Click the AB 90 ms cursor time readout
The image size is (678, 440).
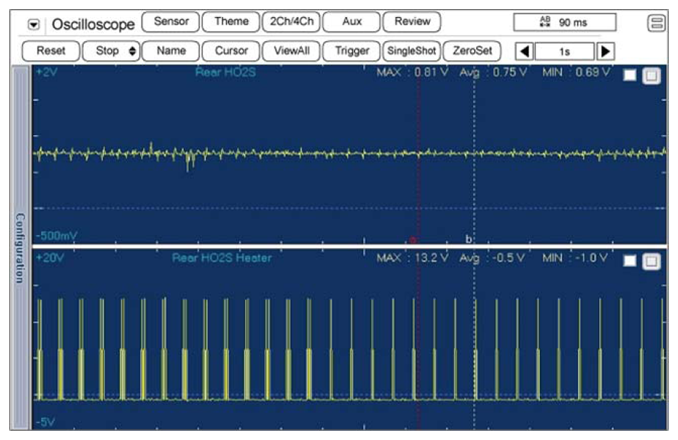coord(564,22)
